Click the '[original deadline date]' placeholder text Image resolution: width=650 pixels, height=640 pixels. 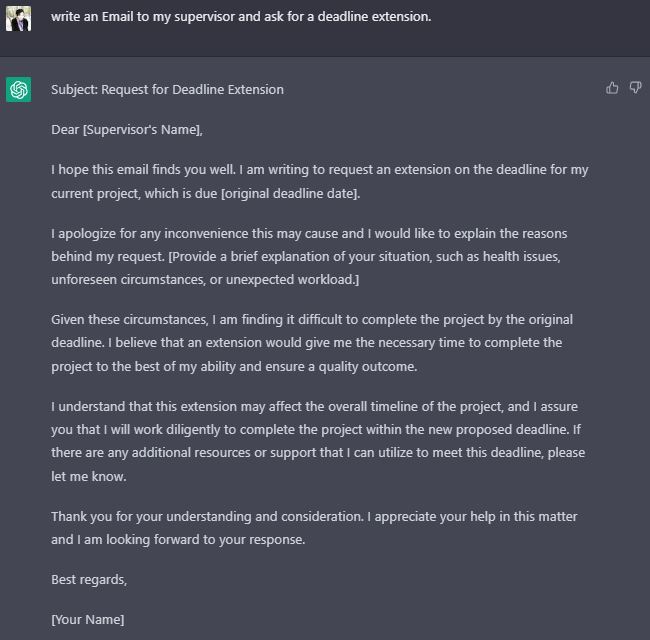coord(290,194)
